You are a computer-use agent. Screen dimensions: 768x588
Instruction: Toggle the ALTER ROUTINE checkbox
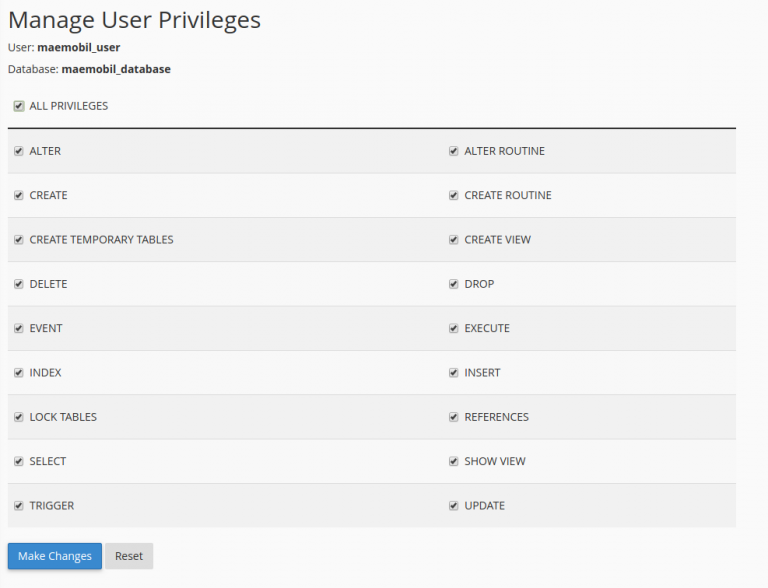[454, 151]
